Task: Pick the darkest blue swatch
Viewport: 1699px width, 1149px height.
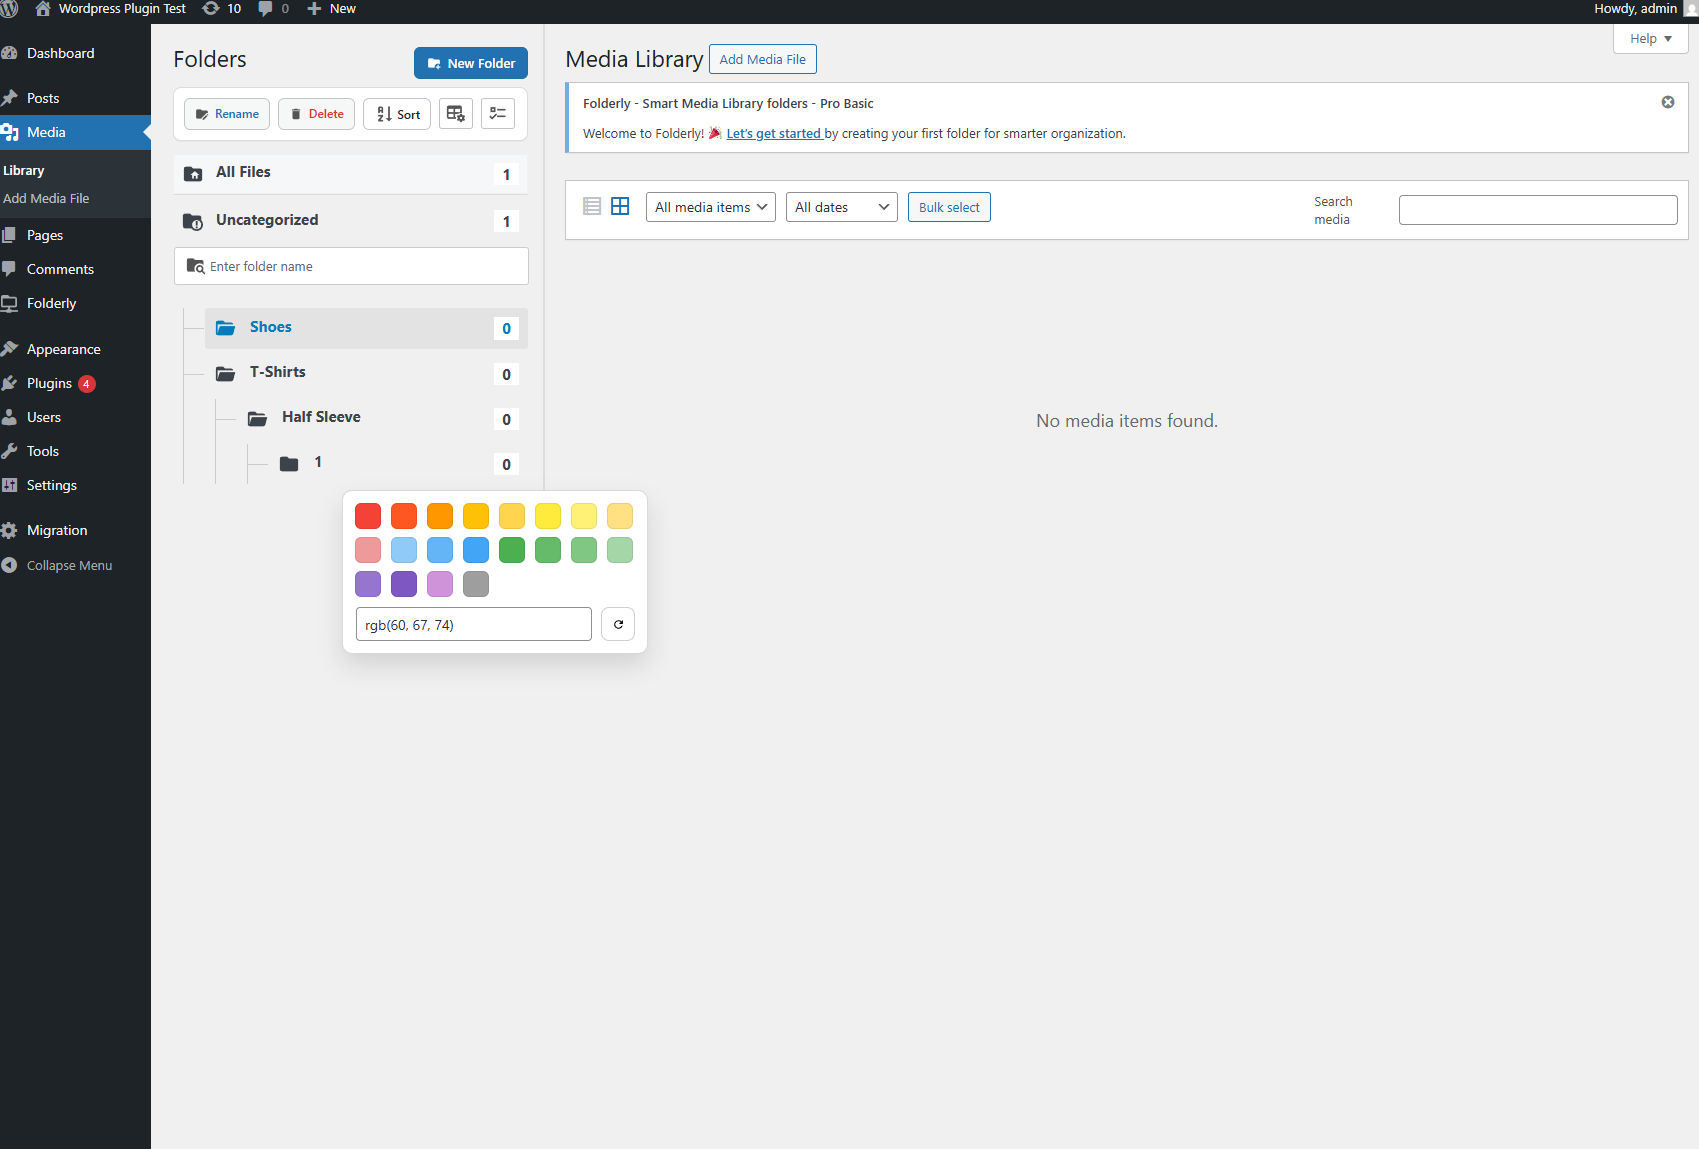Action: tap(476, 550)
